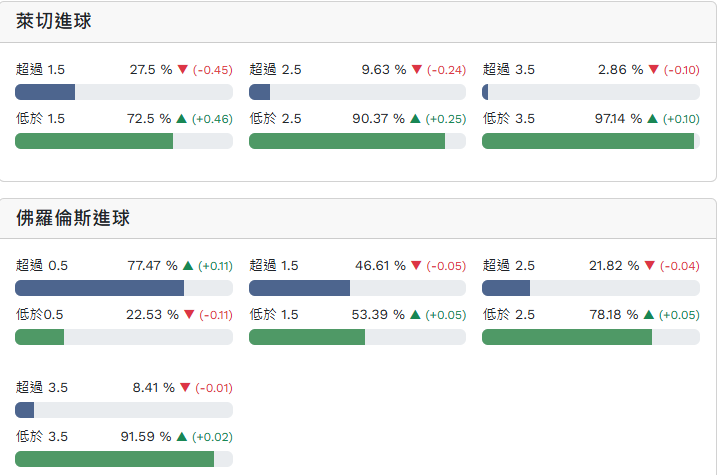Click the 佛羅倫斯 超過 3.5 label
This screenshot has height=475, width=718.
42,387
